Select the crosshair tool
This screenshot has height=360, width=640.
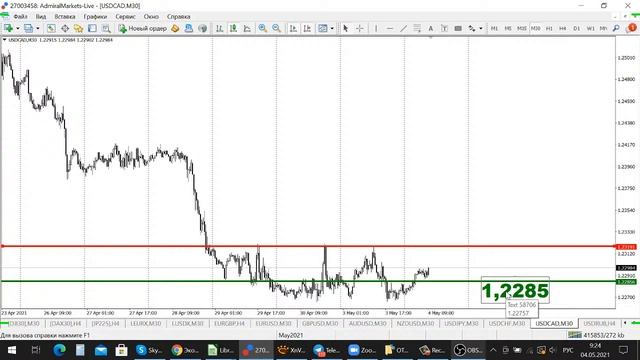[x=360, y=28]
